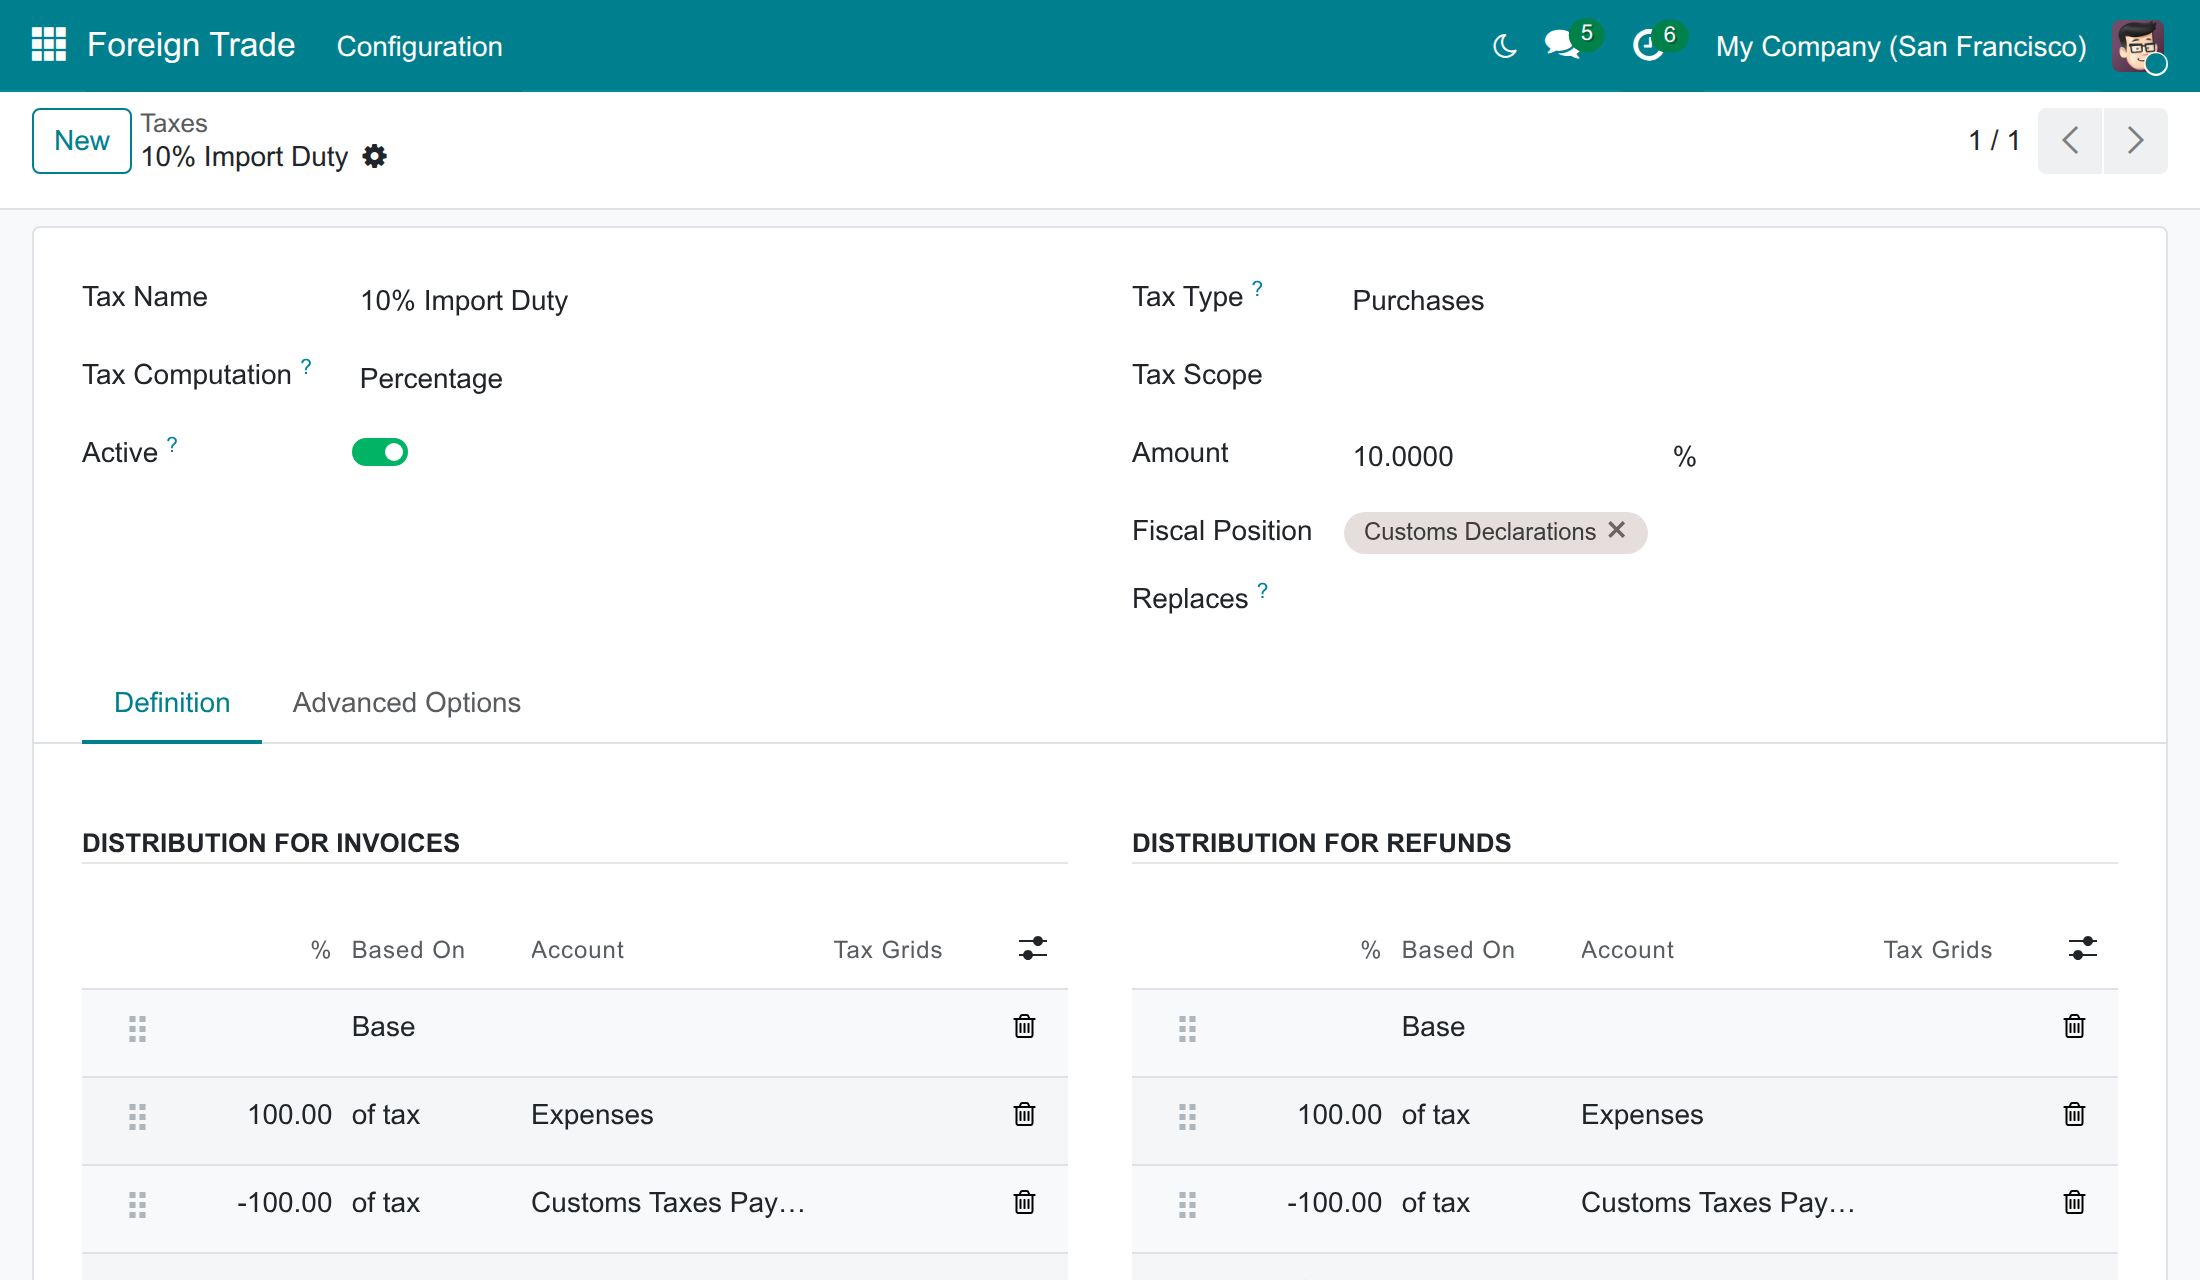Open the Replaces field dropdown
Image resolution: width=2200 pixels, height=1280 pixels.
point(1730,600)
